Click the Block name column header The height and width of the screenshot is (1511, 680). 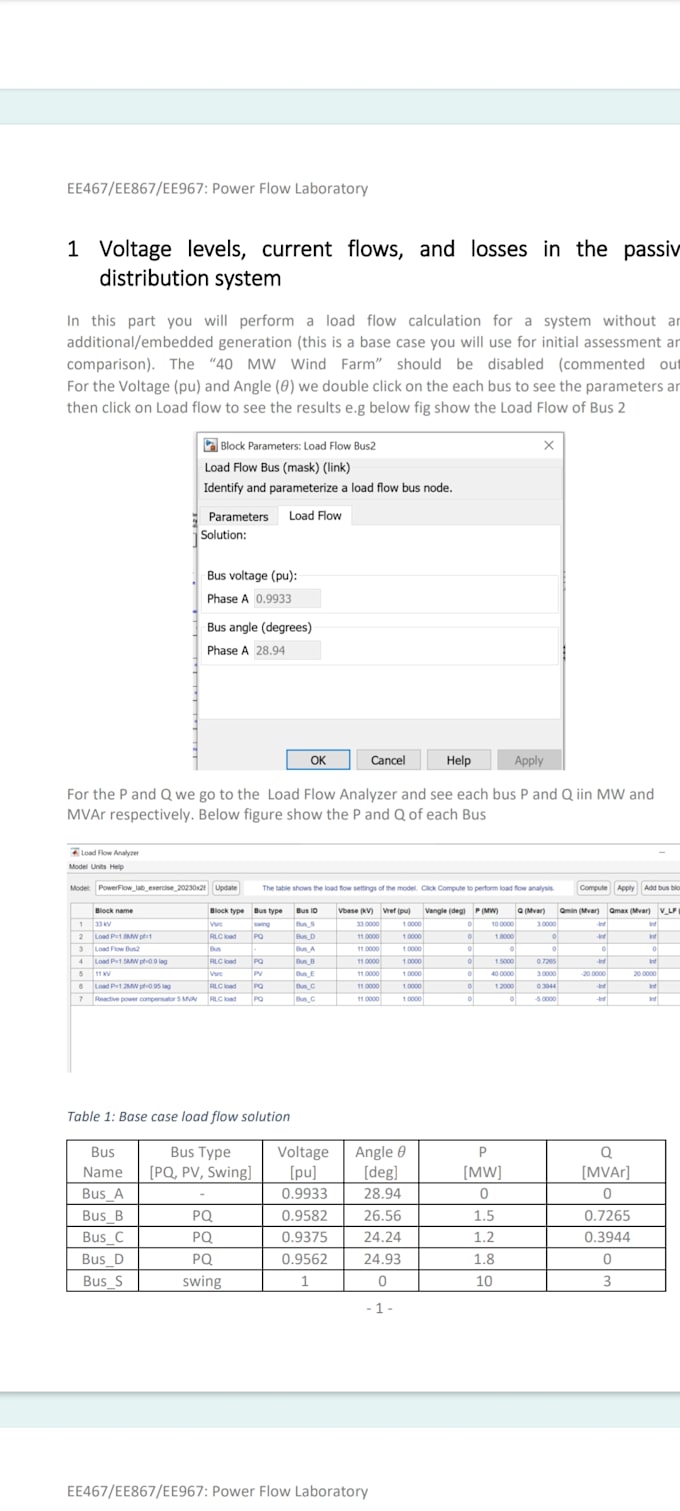(150, 910)
